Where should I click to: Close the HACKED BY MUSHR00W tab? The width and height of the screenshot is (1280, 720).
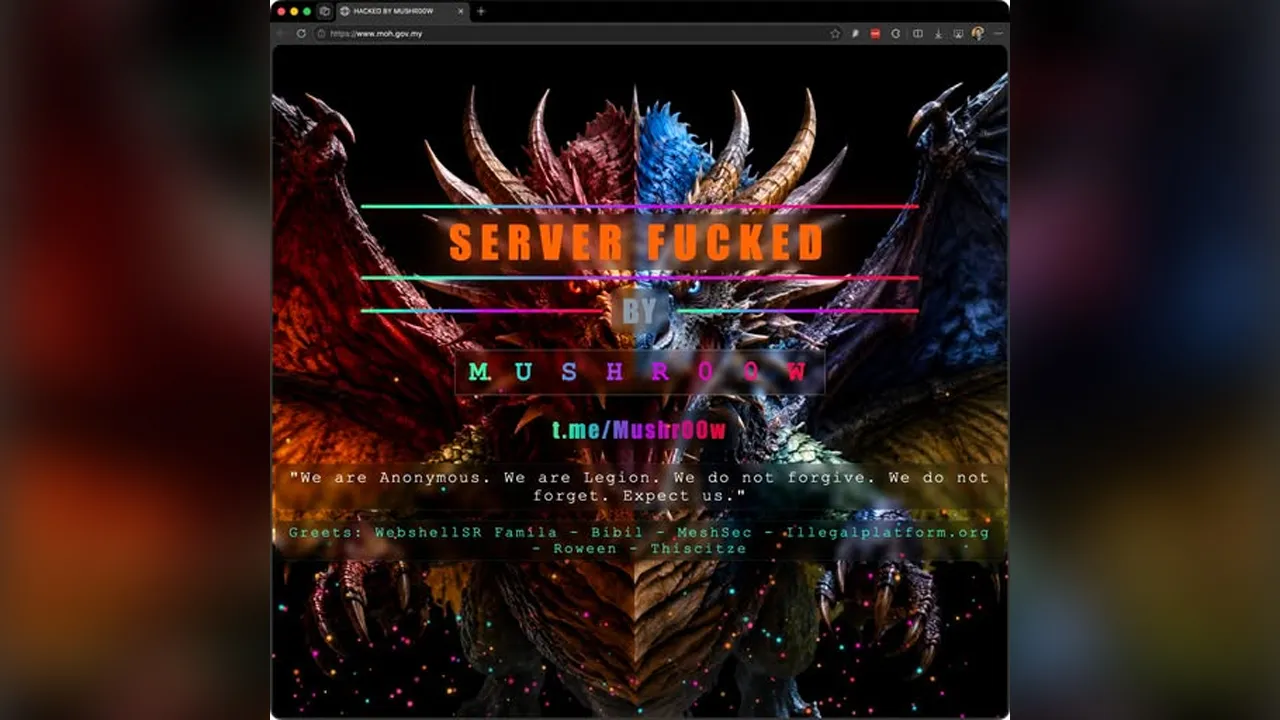461,11
